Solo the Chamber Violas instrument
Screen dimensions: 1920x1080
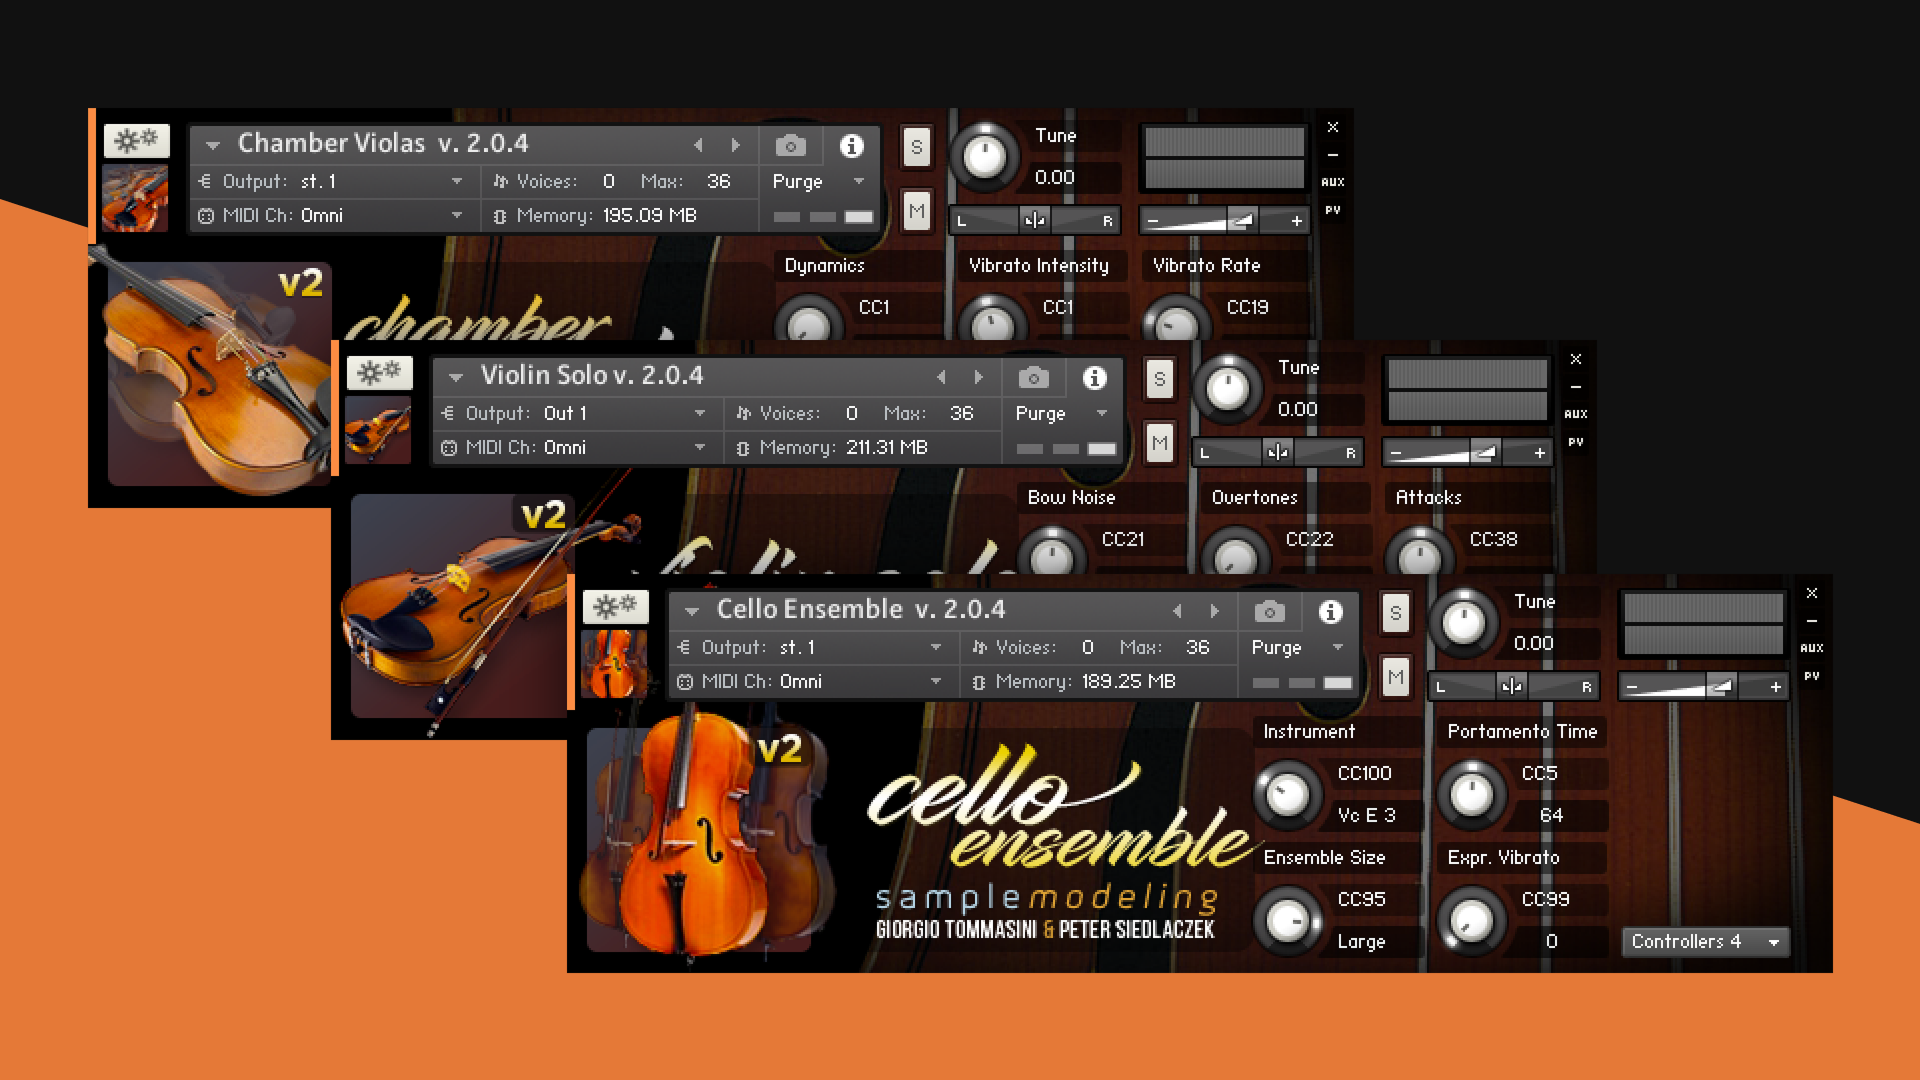[915, 146]
